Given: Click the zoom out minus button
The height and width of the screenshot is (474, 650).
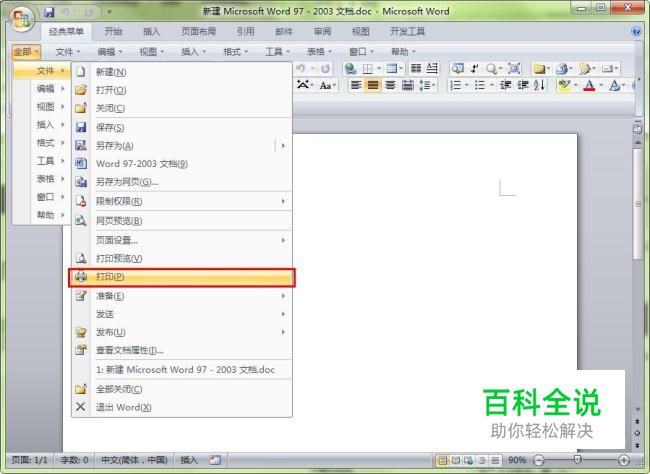Looking at the screenshot, I should point(538,460).
